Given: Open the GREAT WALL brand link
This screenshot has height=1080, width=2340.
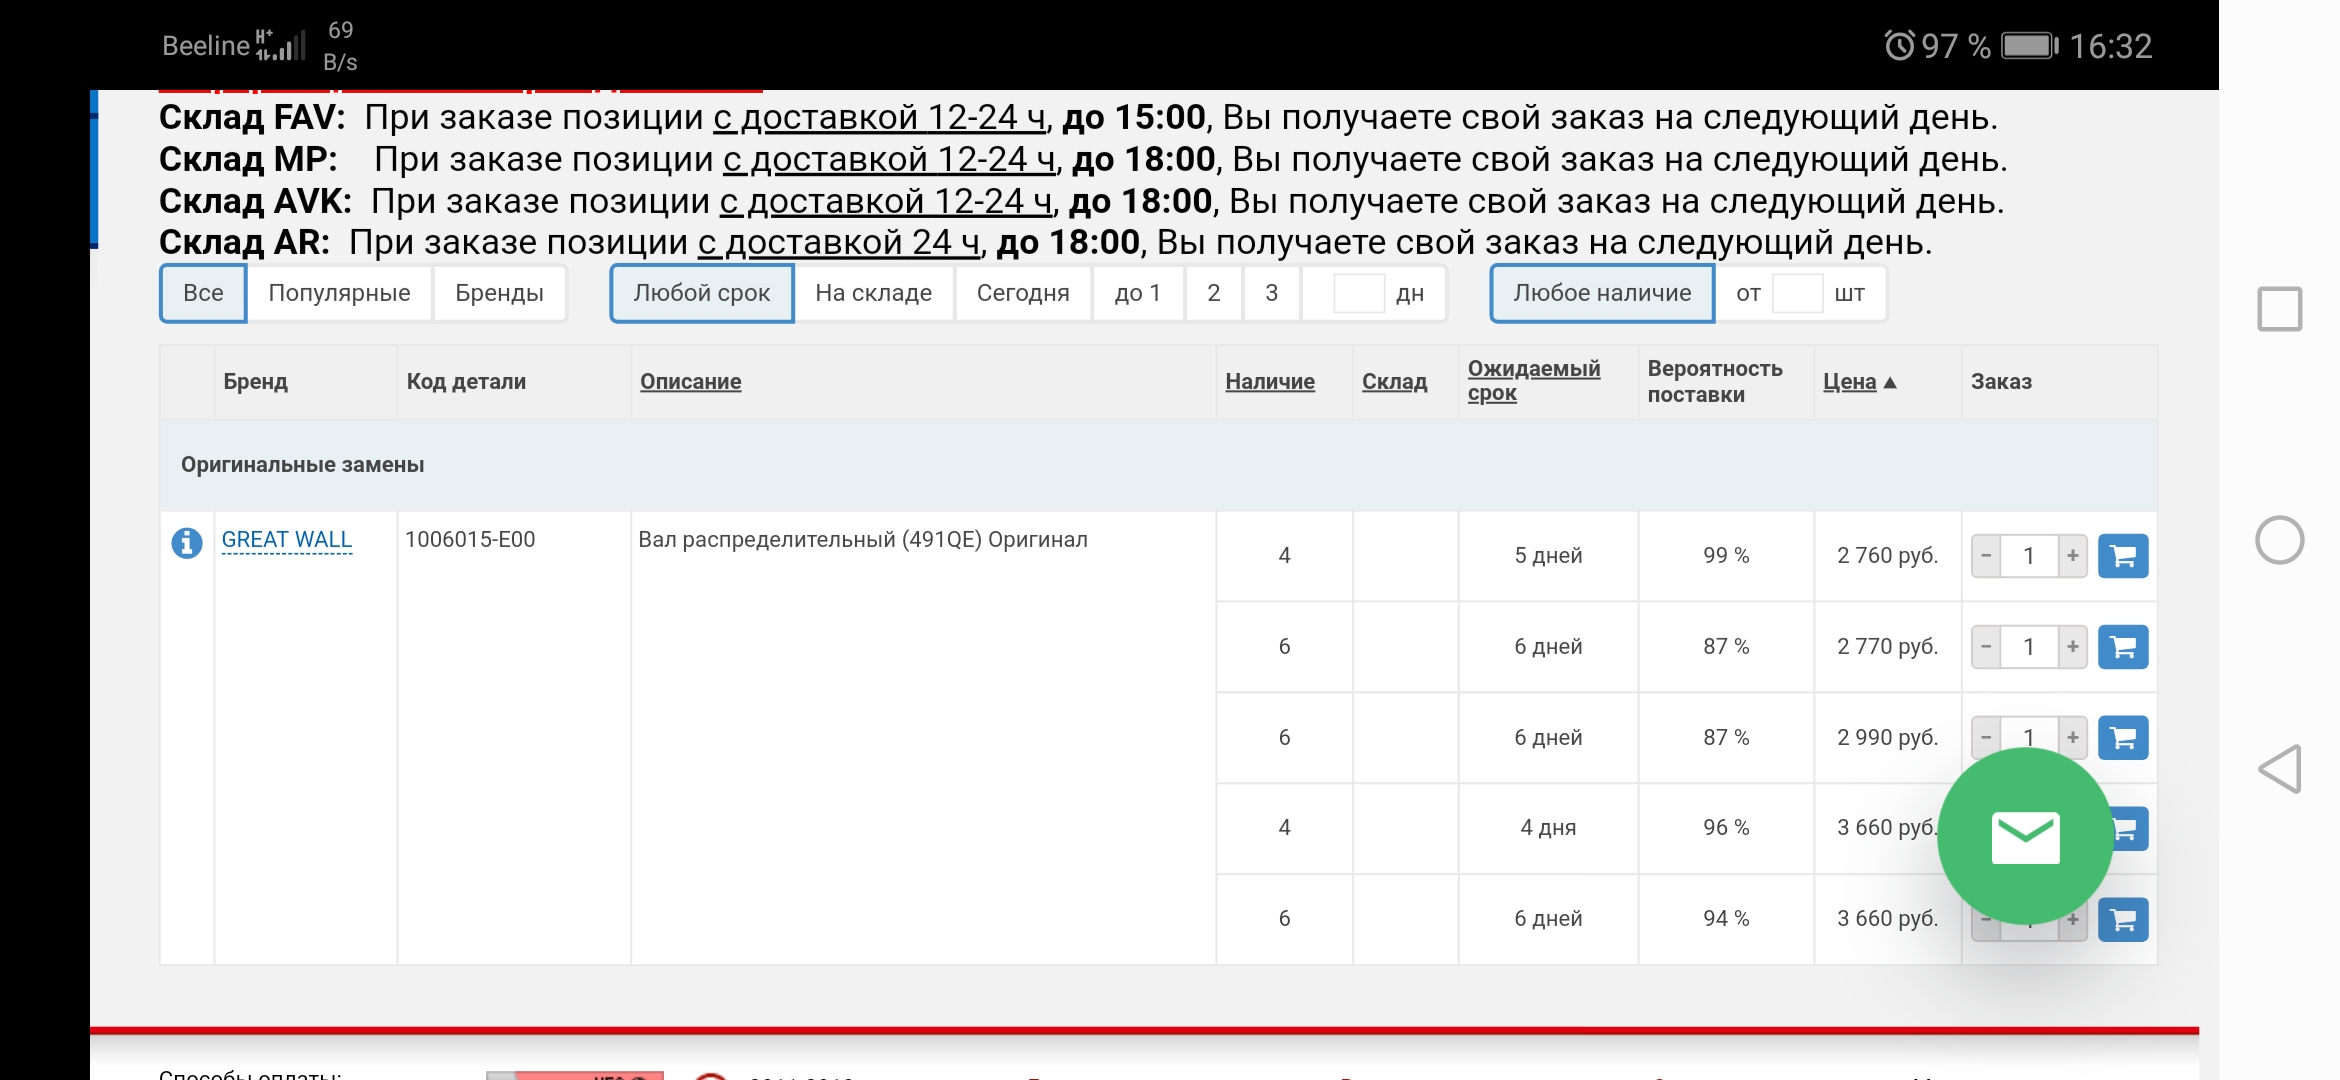Looking at the screenshot, I should (x=287, y=540).
